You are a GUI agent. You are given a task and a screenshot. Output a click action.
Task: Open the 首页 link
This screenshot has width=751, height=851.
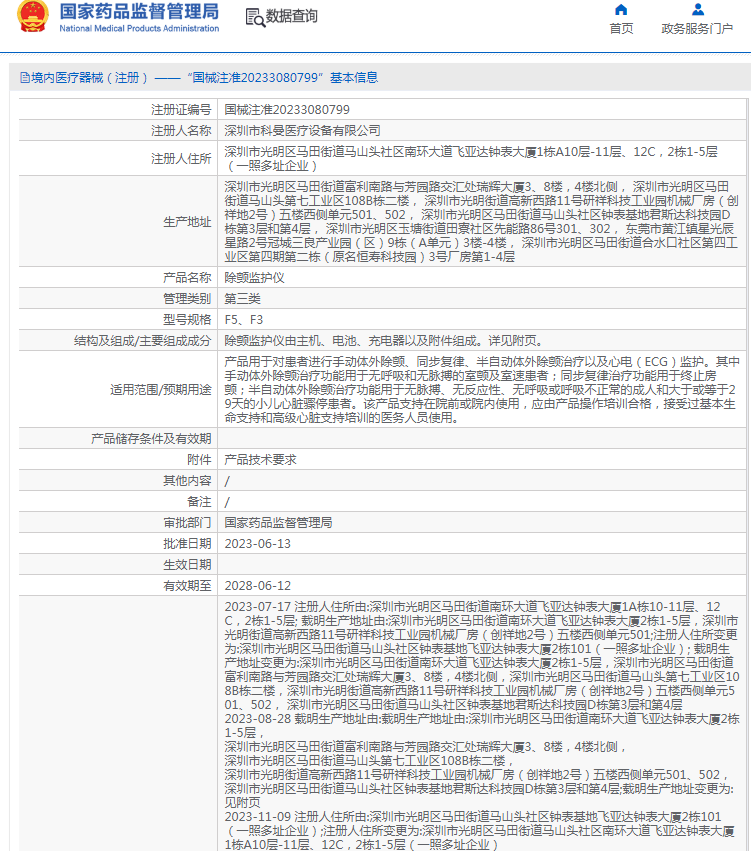(x=621, y=28)
